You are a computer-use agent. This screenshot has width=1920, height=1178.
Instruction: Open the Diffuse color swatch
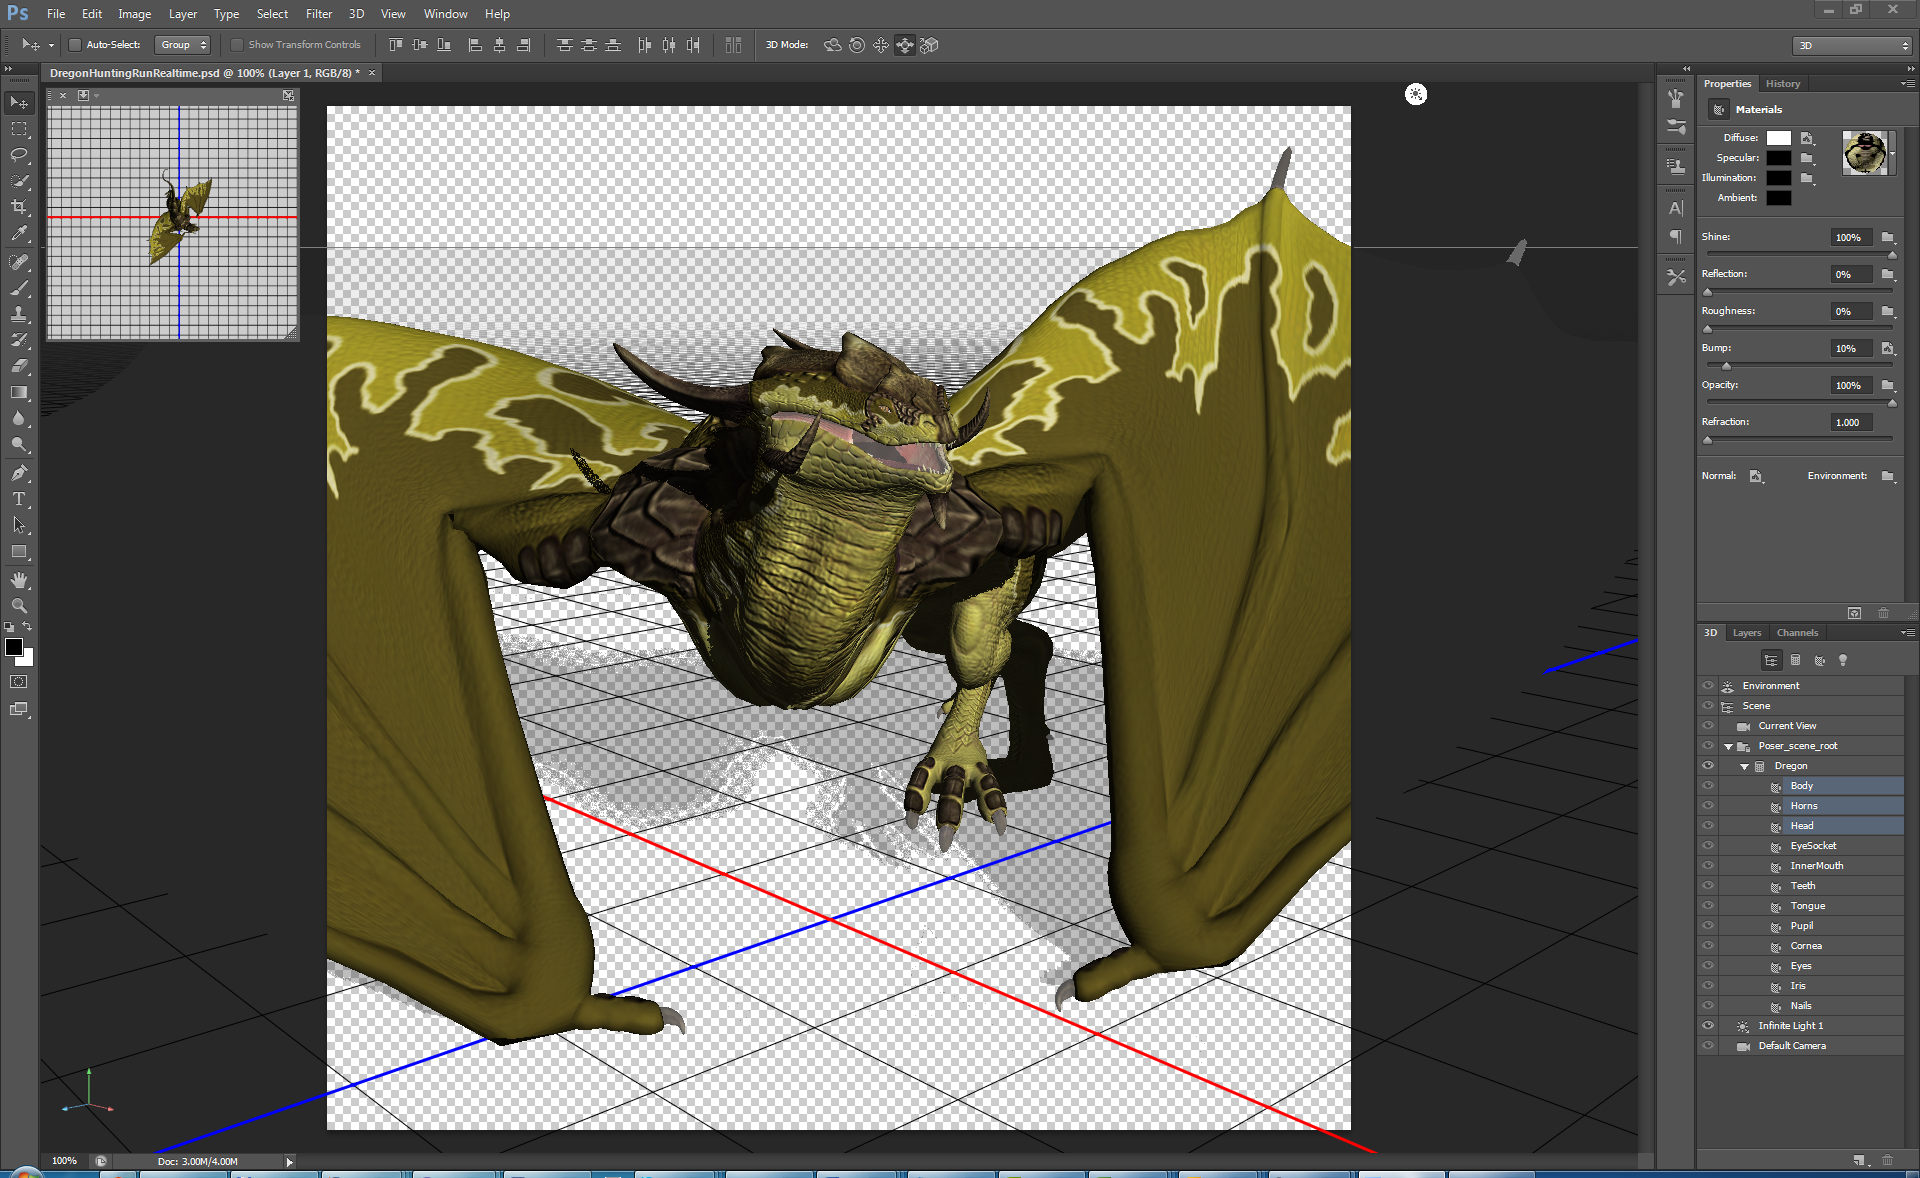coord(1779,138)
